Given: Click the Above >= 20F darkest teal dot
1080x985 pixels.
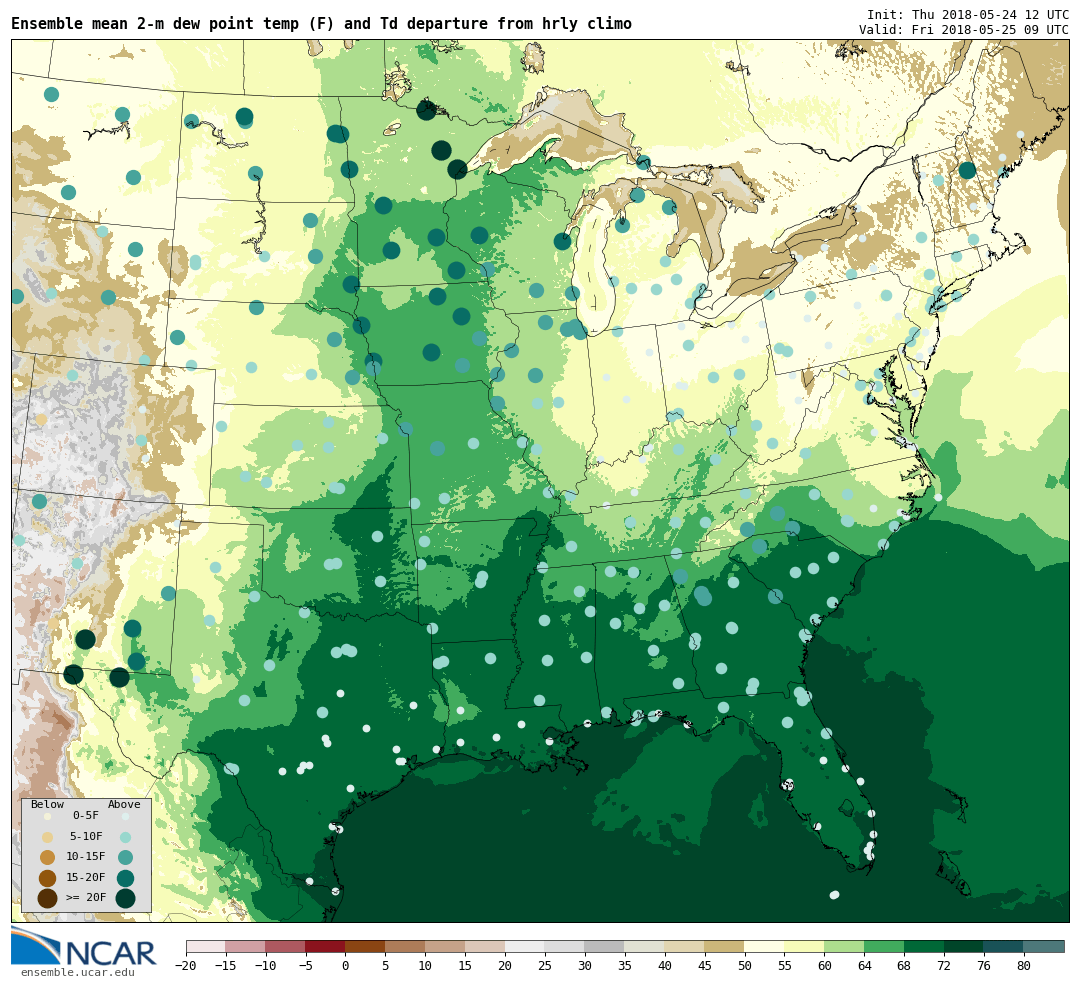Looking at the screenshot, I should click(x=125, y=898).
